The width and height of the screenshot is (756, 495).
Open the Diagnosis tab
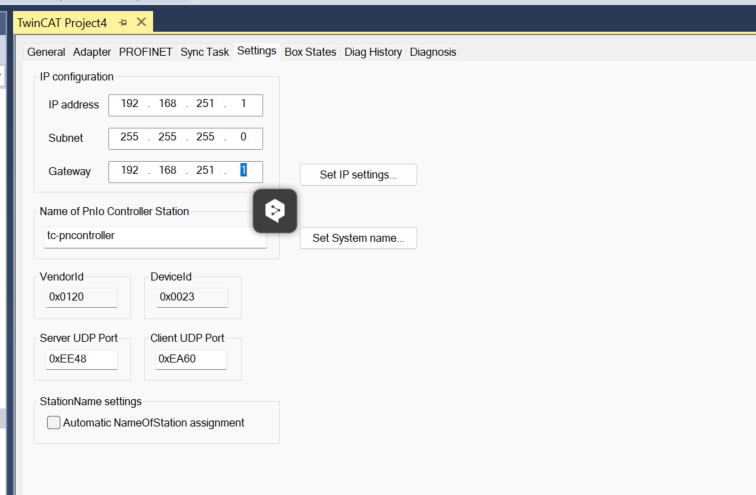[432, 52]
